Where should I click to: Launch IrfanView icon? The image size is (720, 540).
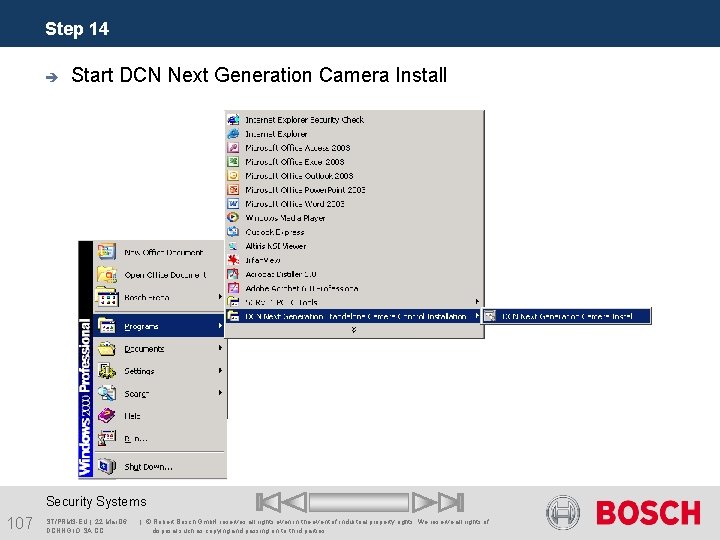[233, 260]
